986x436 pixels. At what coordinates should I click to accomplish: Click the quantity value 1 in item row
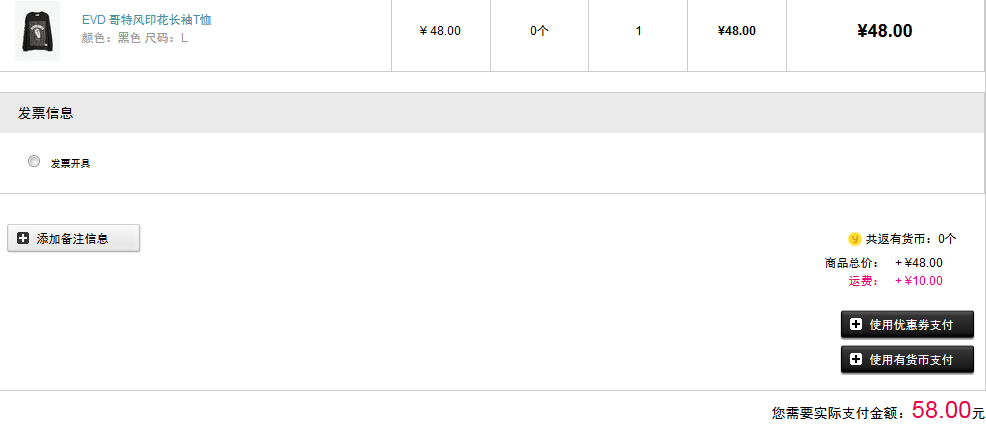point(639,31)
